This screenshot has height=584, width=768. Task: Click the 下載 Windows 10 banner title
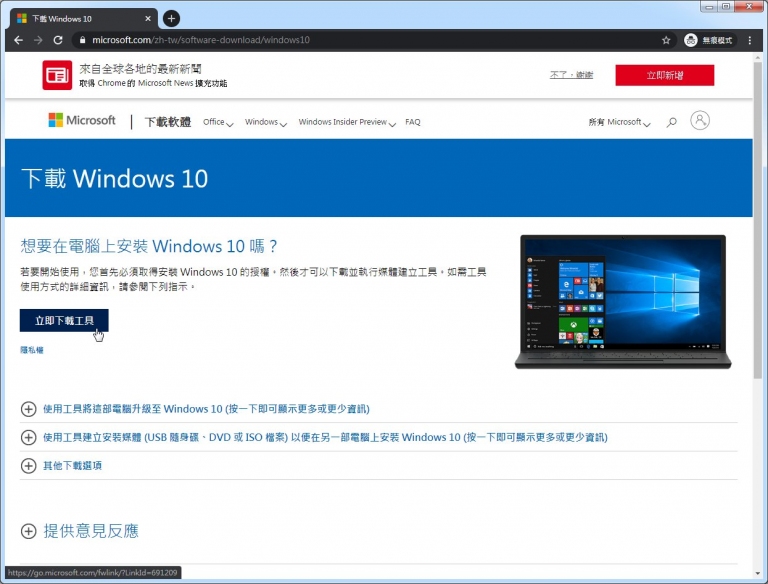(115, 178)
